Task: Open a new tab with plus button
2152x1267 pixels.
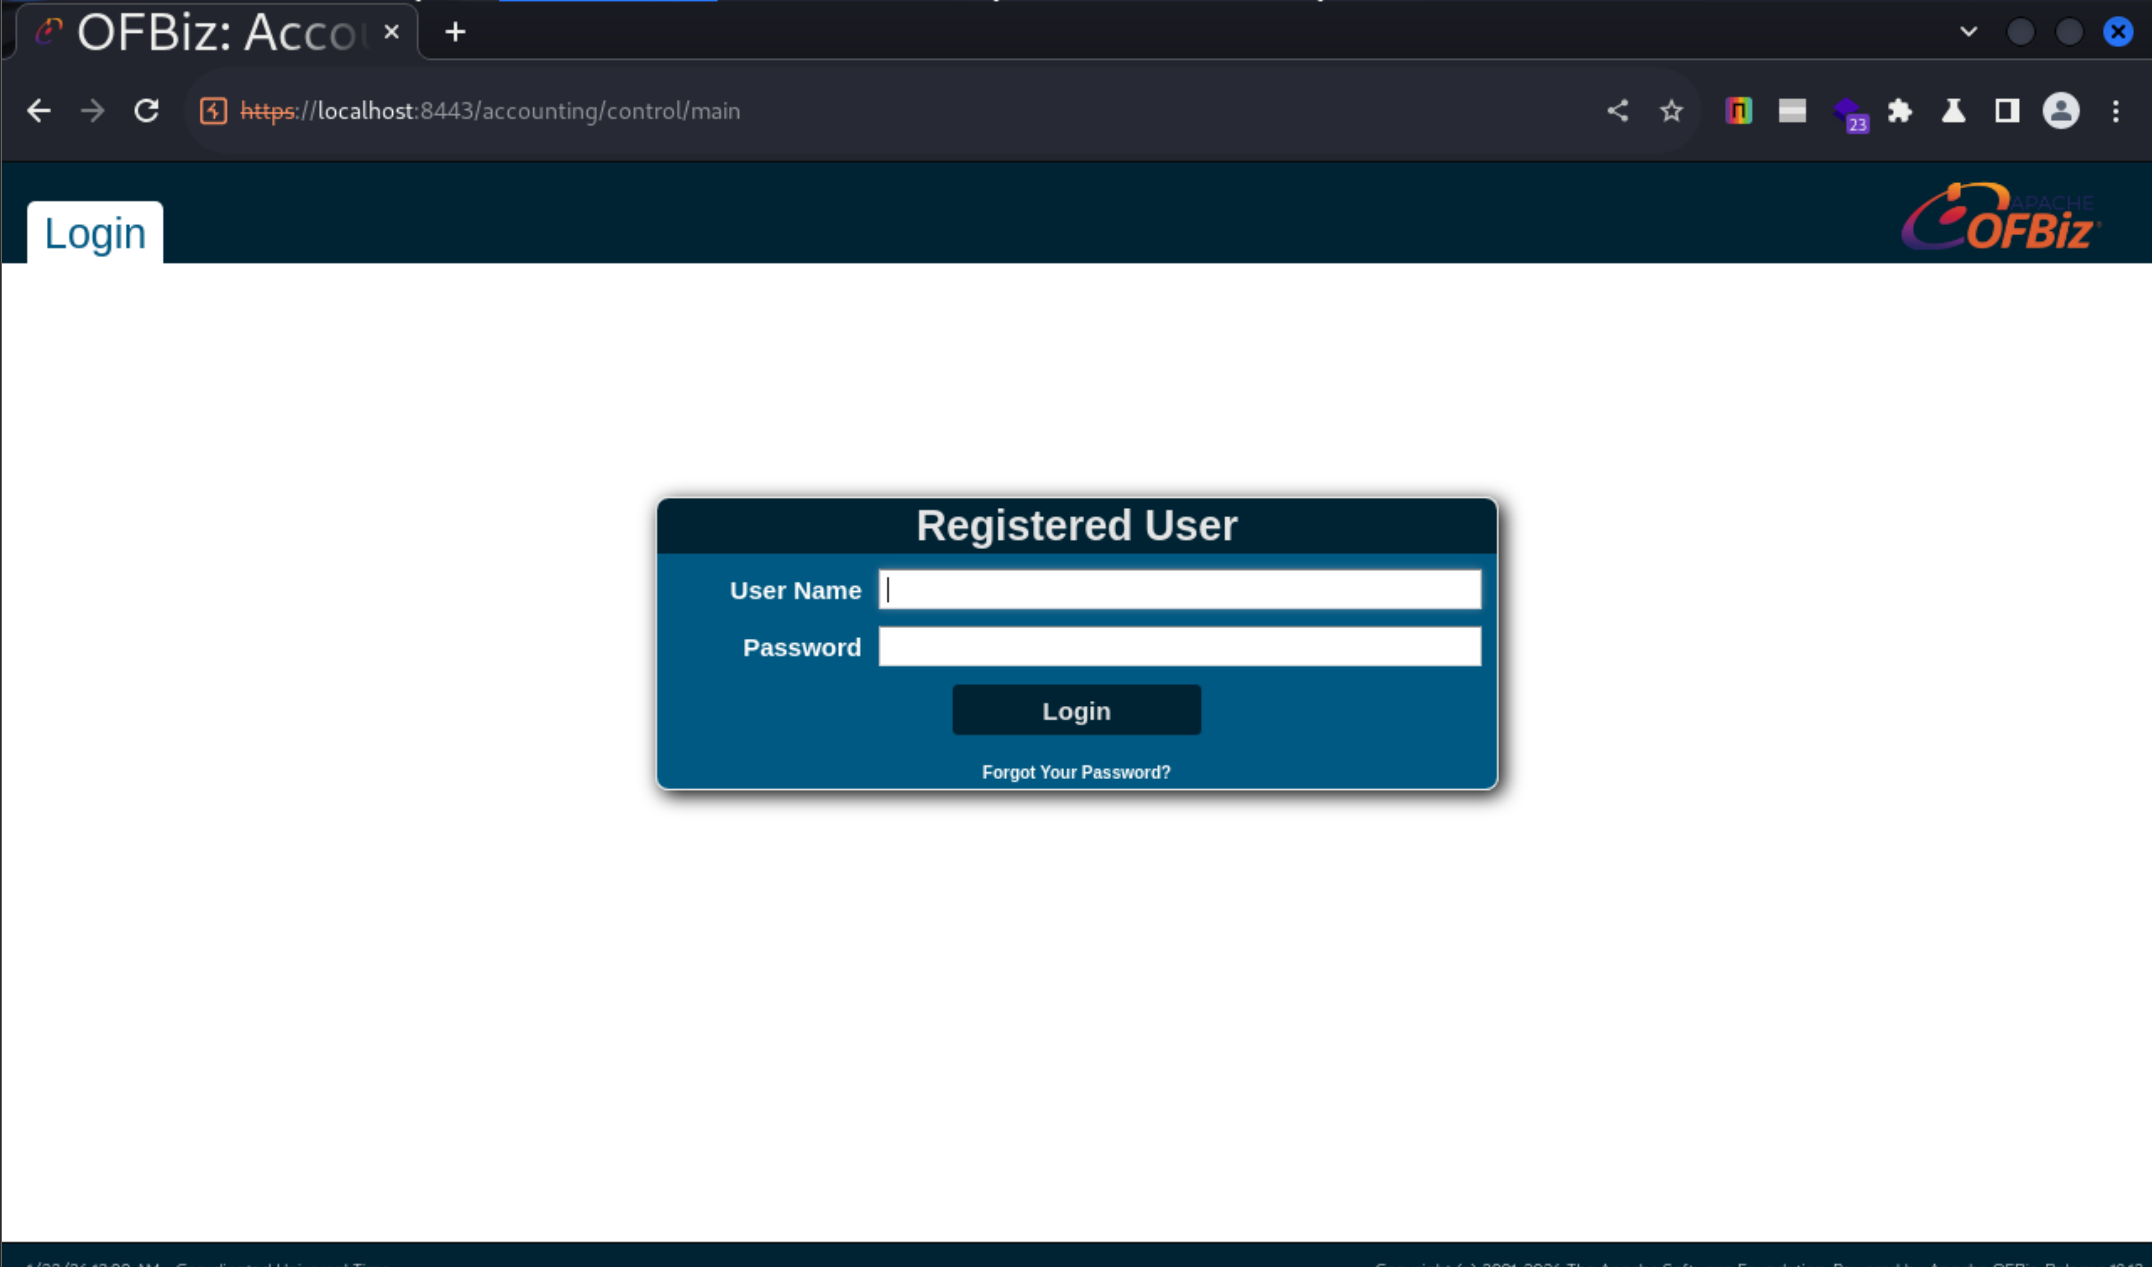Action: point(455,33)
